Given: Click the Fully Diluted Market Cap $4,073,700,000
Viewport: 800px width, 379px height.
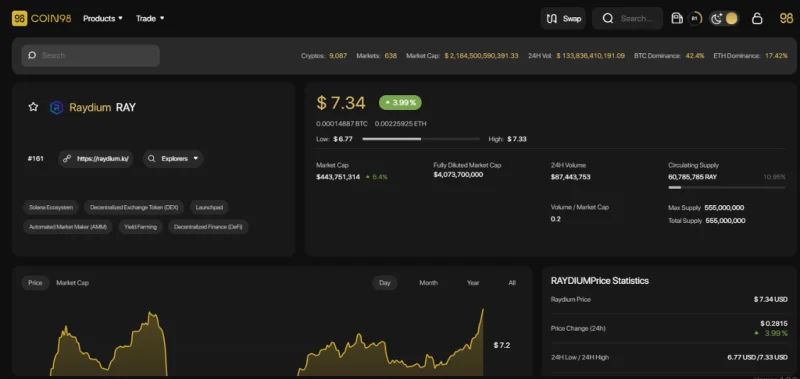Looking at the screenshot, I should 458,174.
